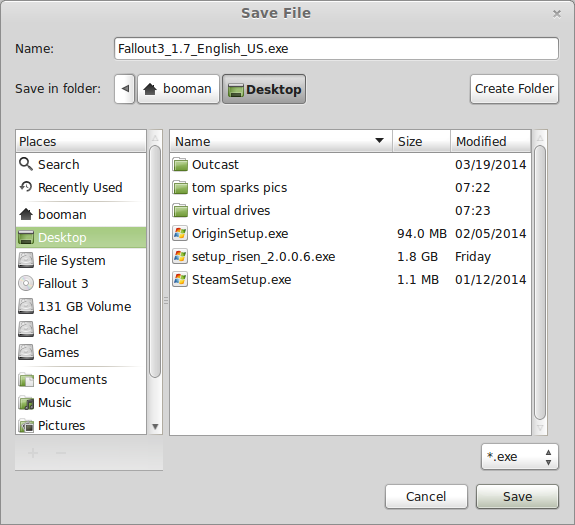This screenshot has width=575, height=525.
Task: Click the 02/05/2014 modified date
Action: (x=491, y=234)
